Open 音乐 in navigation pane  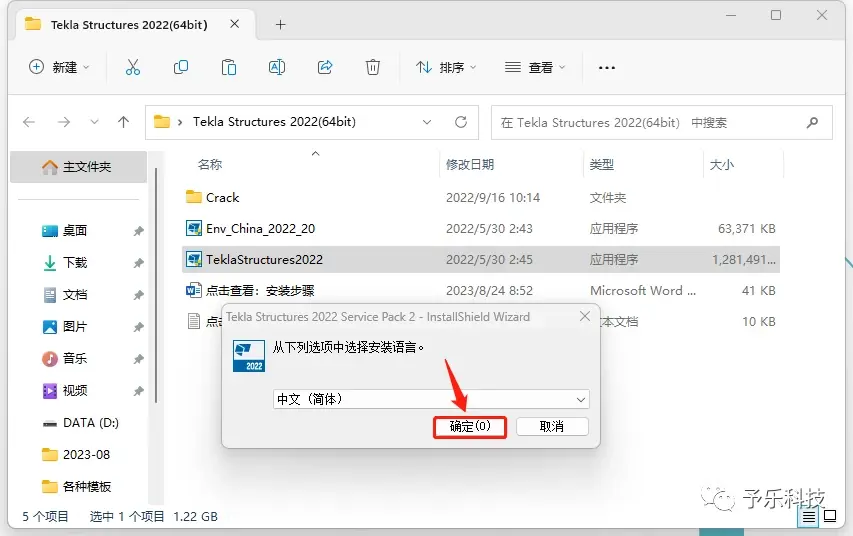tap(75, 359)
